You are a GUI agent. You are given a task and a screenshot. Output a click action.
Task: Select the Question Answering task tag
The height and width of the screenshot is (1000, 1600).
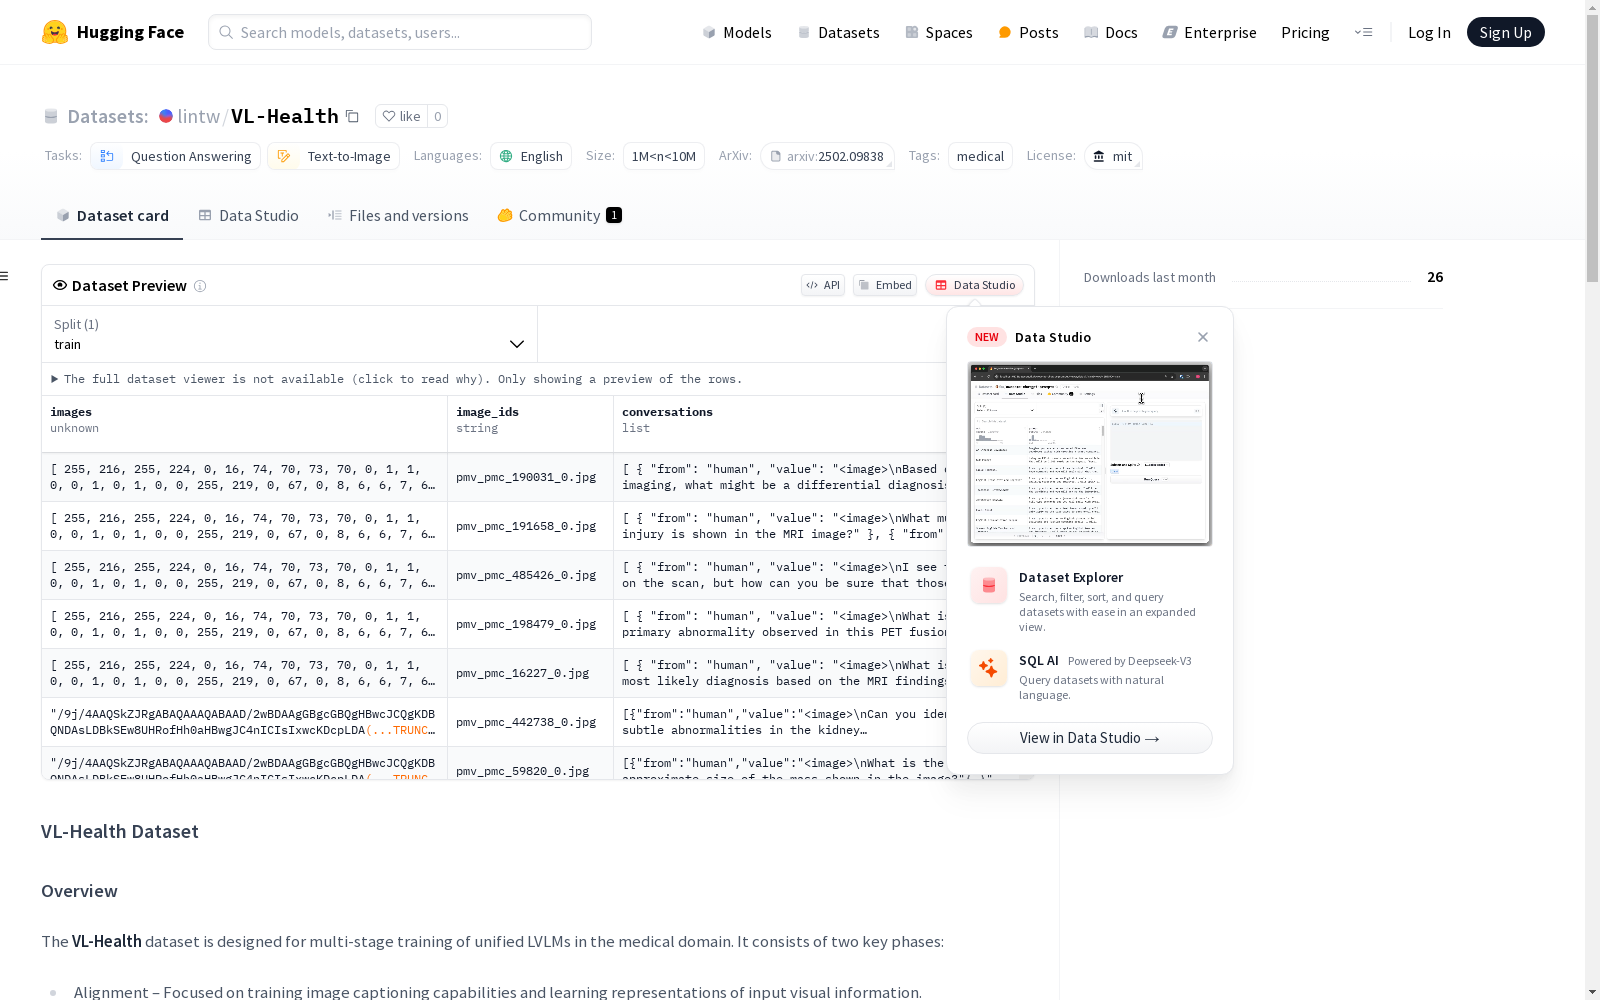click(176, 156)
